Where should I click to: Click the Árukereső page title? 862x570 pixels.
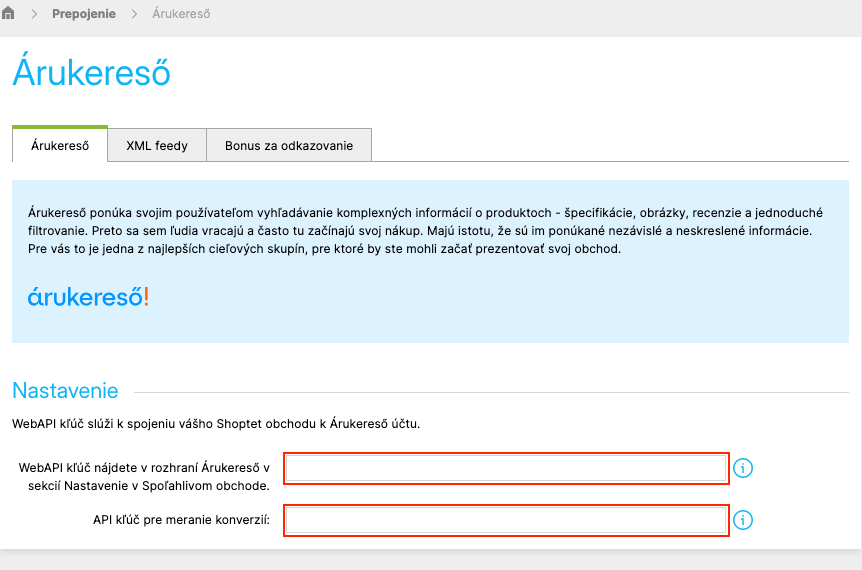91,71
